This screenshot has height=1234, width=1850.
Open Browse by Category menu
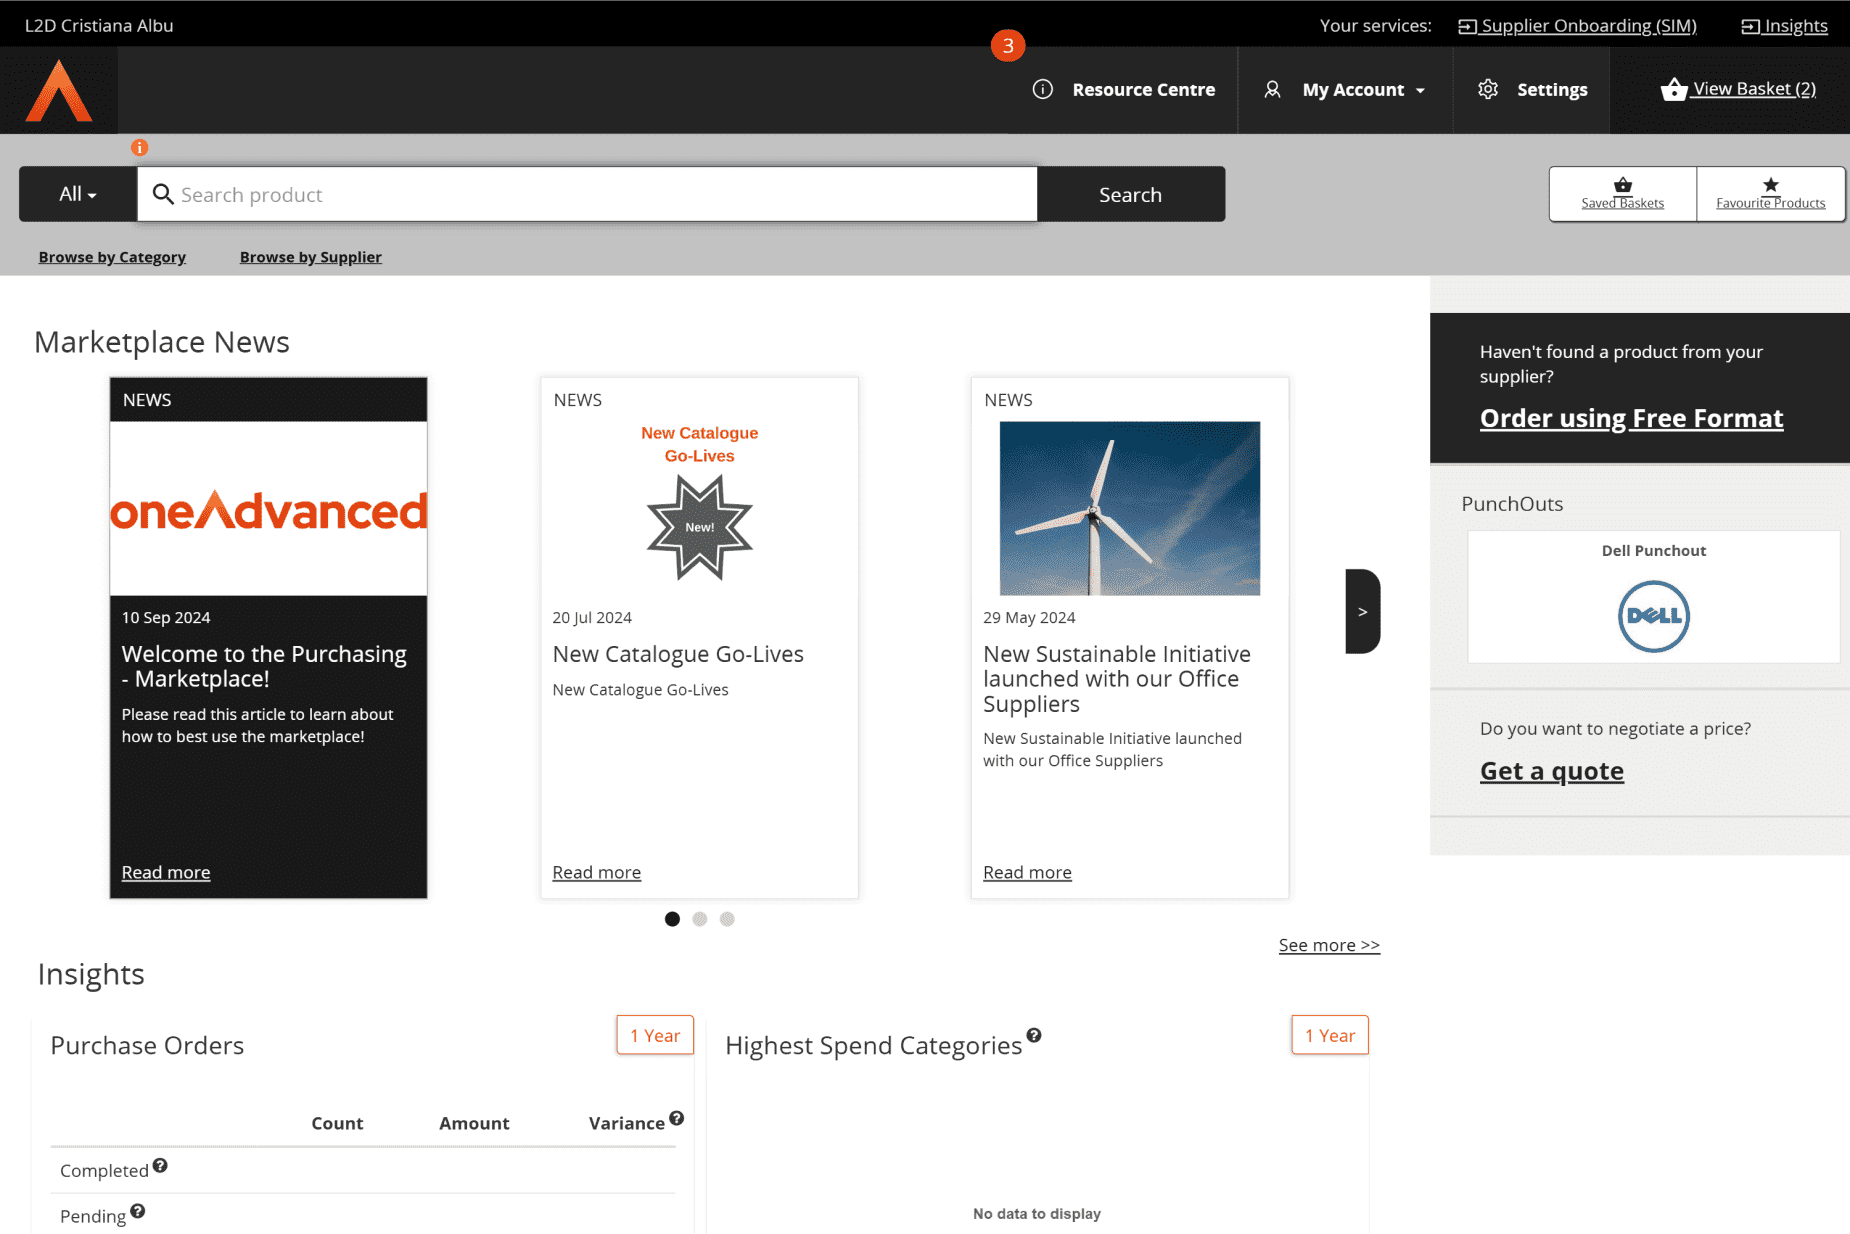click(x=112, y=257)
